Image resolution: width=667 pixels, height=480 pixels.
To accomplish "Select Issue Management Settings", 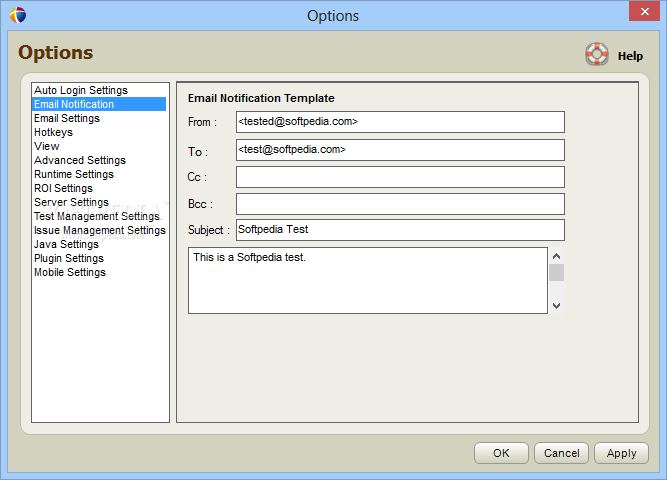I will [x=99, y=231].
